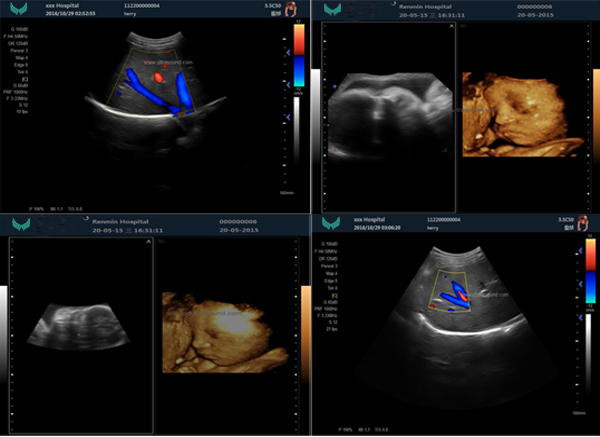Click the organ body-mark icon in top-left panel
The height and width of the screenshot is (437, 600).
tap(290, 10)
